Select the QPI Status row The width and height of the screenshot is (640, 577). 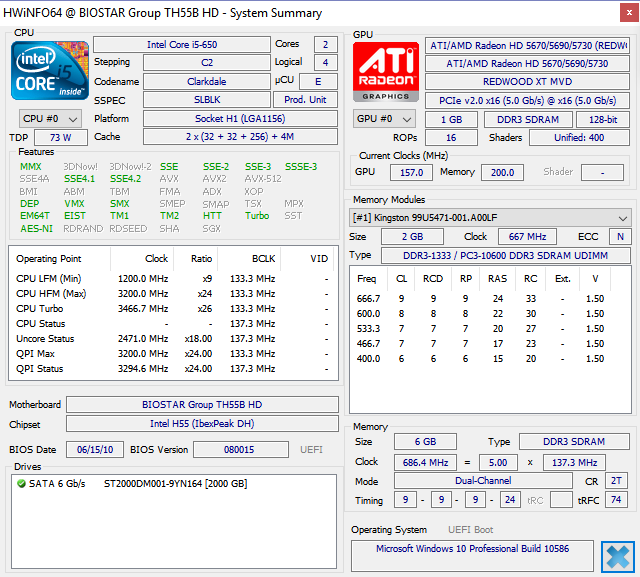click(x=173, y=369)
